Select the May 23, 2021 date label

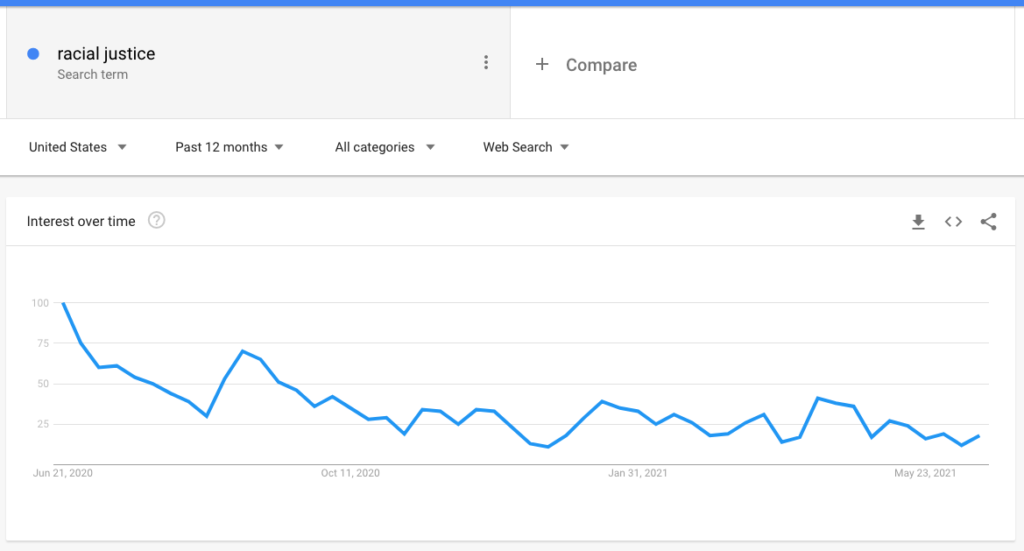925,473
